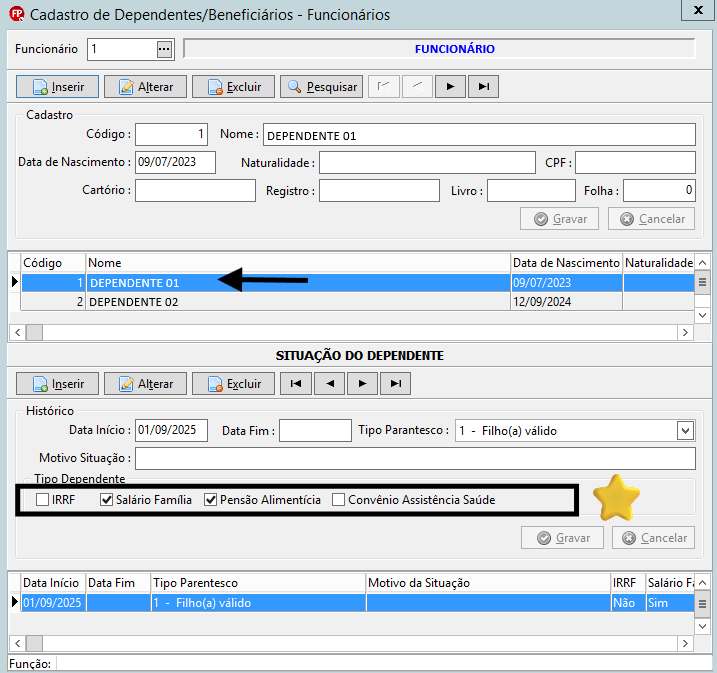Click right arrow of histórico grid horizontal scrollbar
This screenshot has height=673, width=717.
coord(685,643)
